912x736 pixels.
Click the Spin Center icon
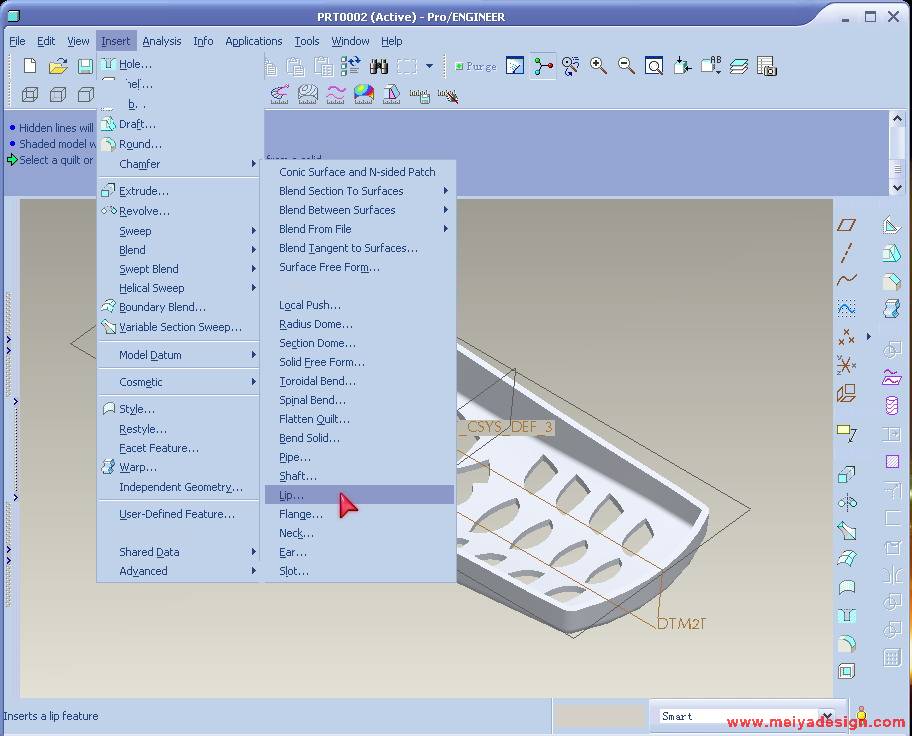pyautogui.click(x=543, y=66)
